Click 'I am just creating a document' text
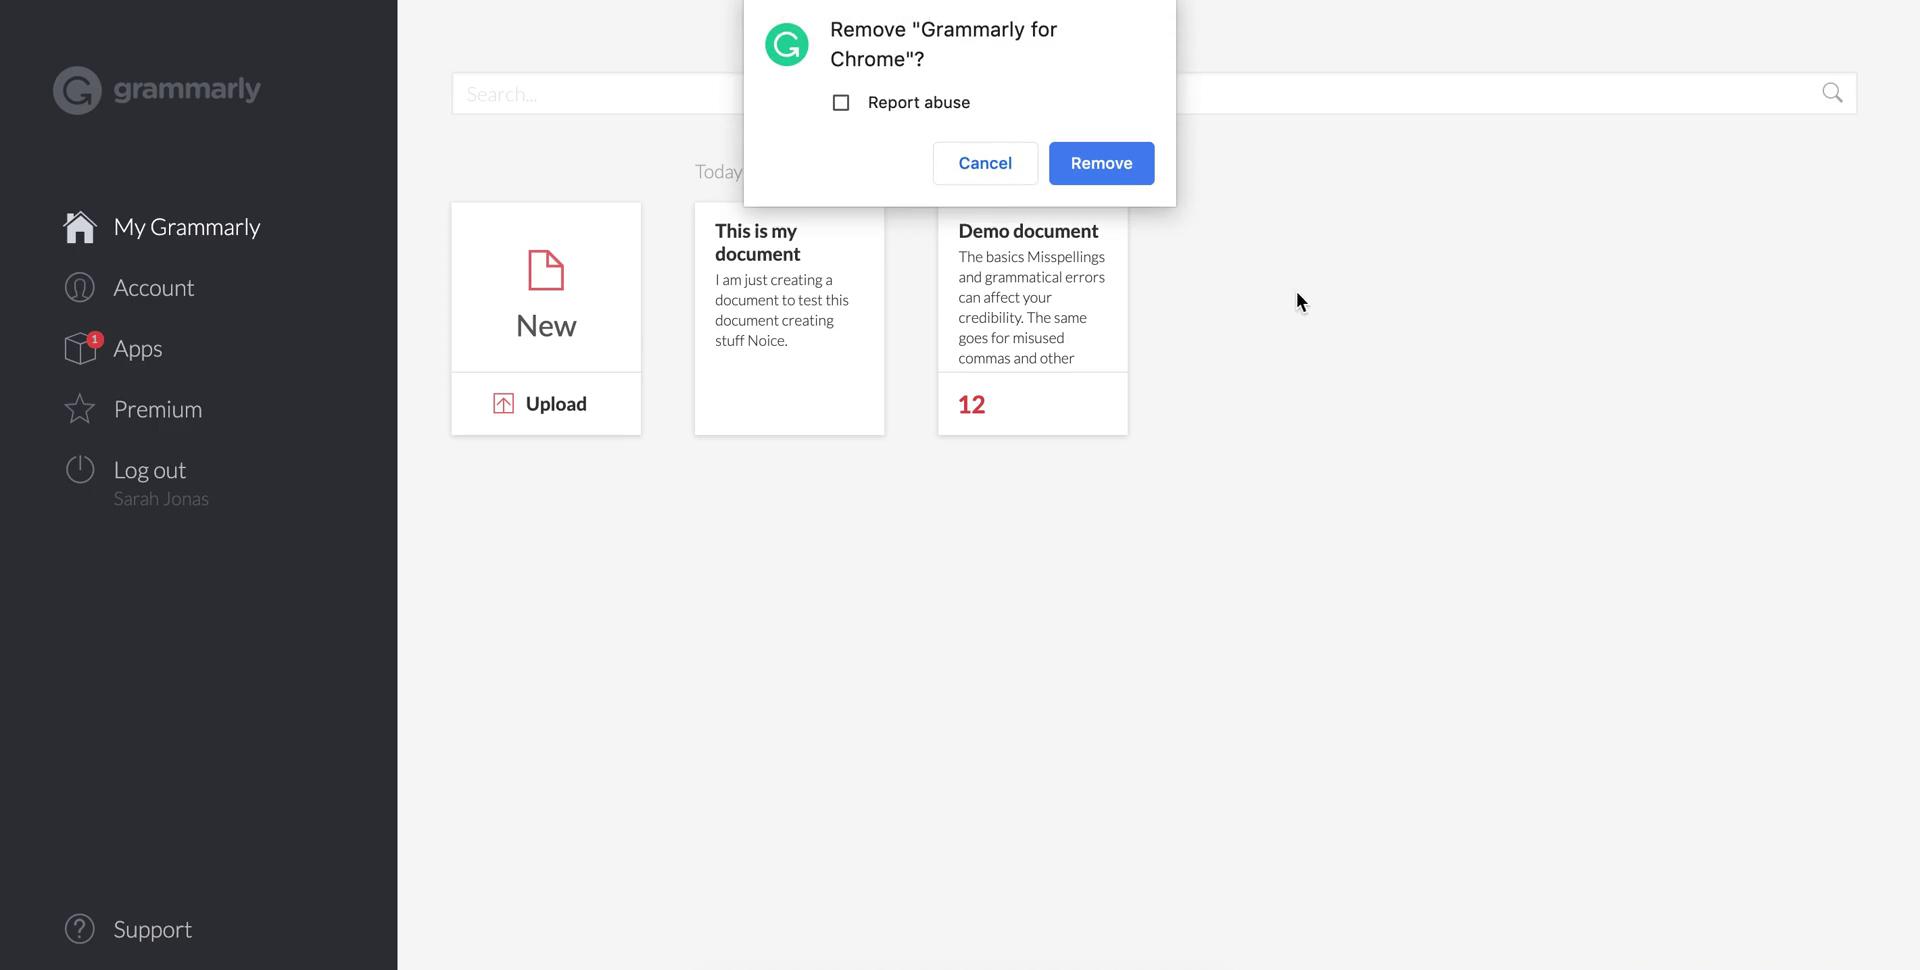1920x970 pixels. (x=782, y=310)
